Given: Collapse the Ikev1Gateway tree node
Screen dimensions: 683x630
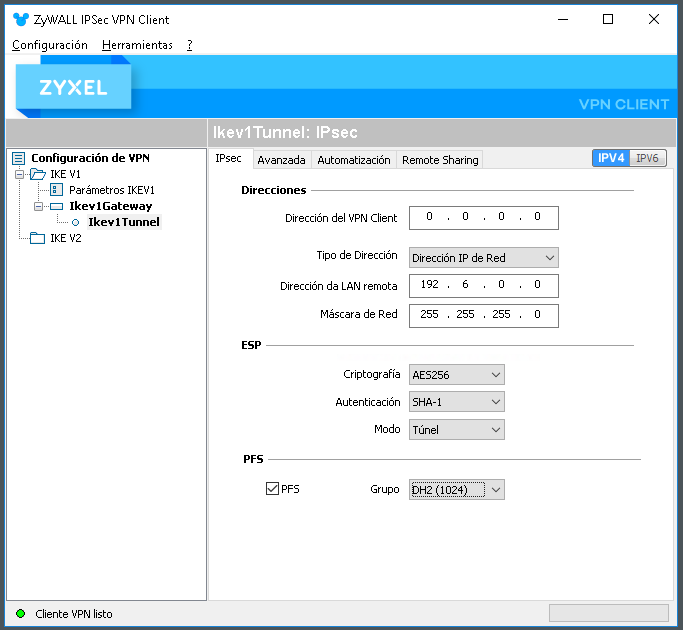Looking at the screenshot, I should coord(38,206).
